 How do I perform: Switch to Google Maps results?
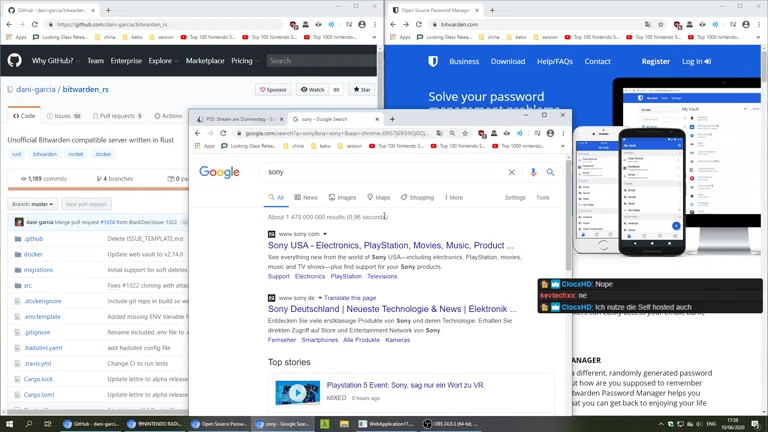pyautogui.click(x=379, y=197)
